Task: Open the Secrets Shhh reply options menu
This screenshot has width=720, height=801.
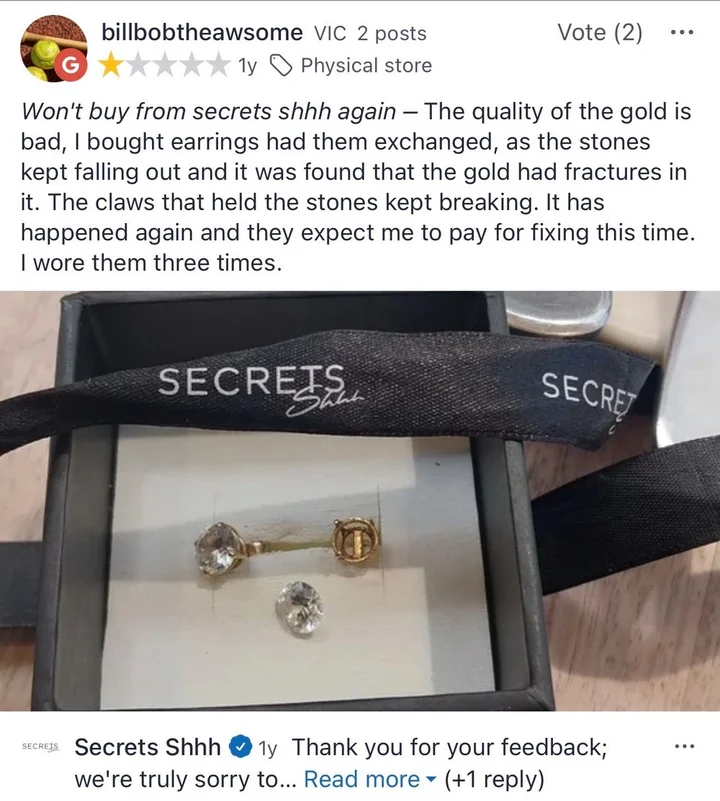Action: 684,747
